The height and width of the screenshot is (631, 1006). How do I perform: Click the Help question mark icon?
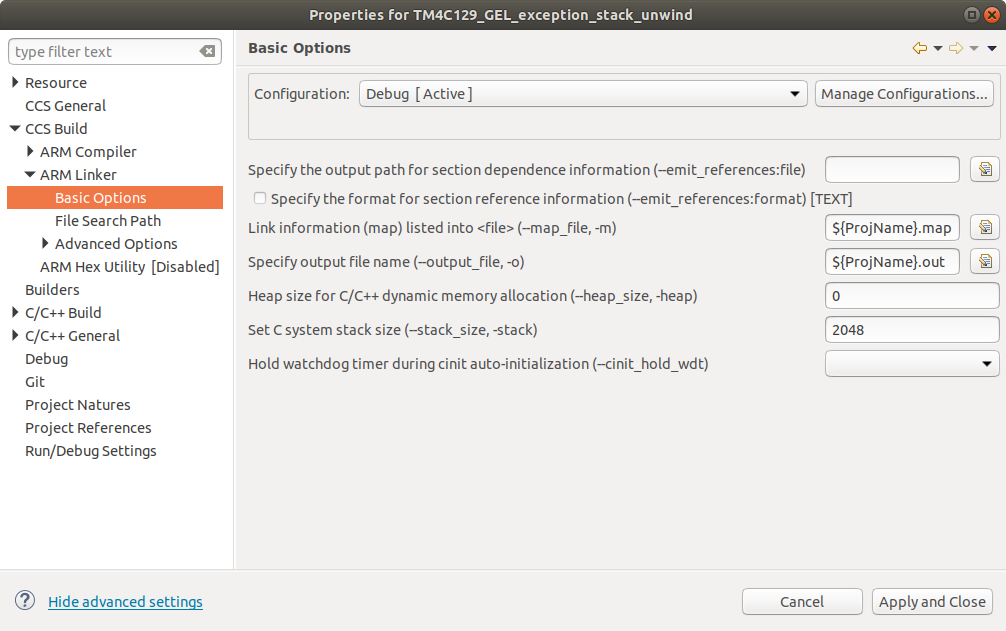point(25,600)
